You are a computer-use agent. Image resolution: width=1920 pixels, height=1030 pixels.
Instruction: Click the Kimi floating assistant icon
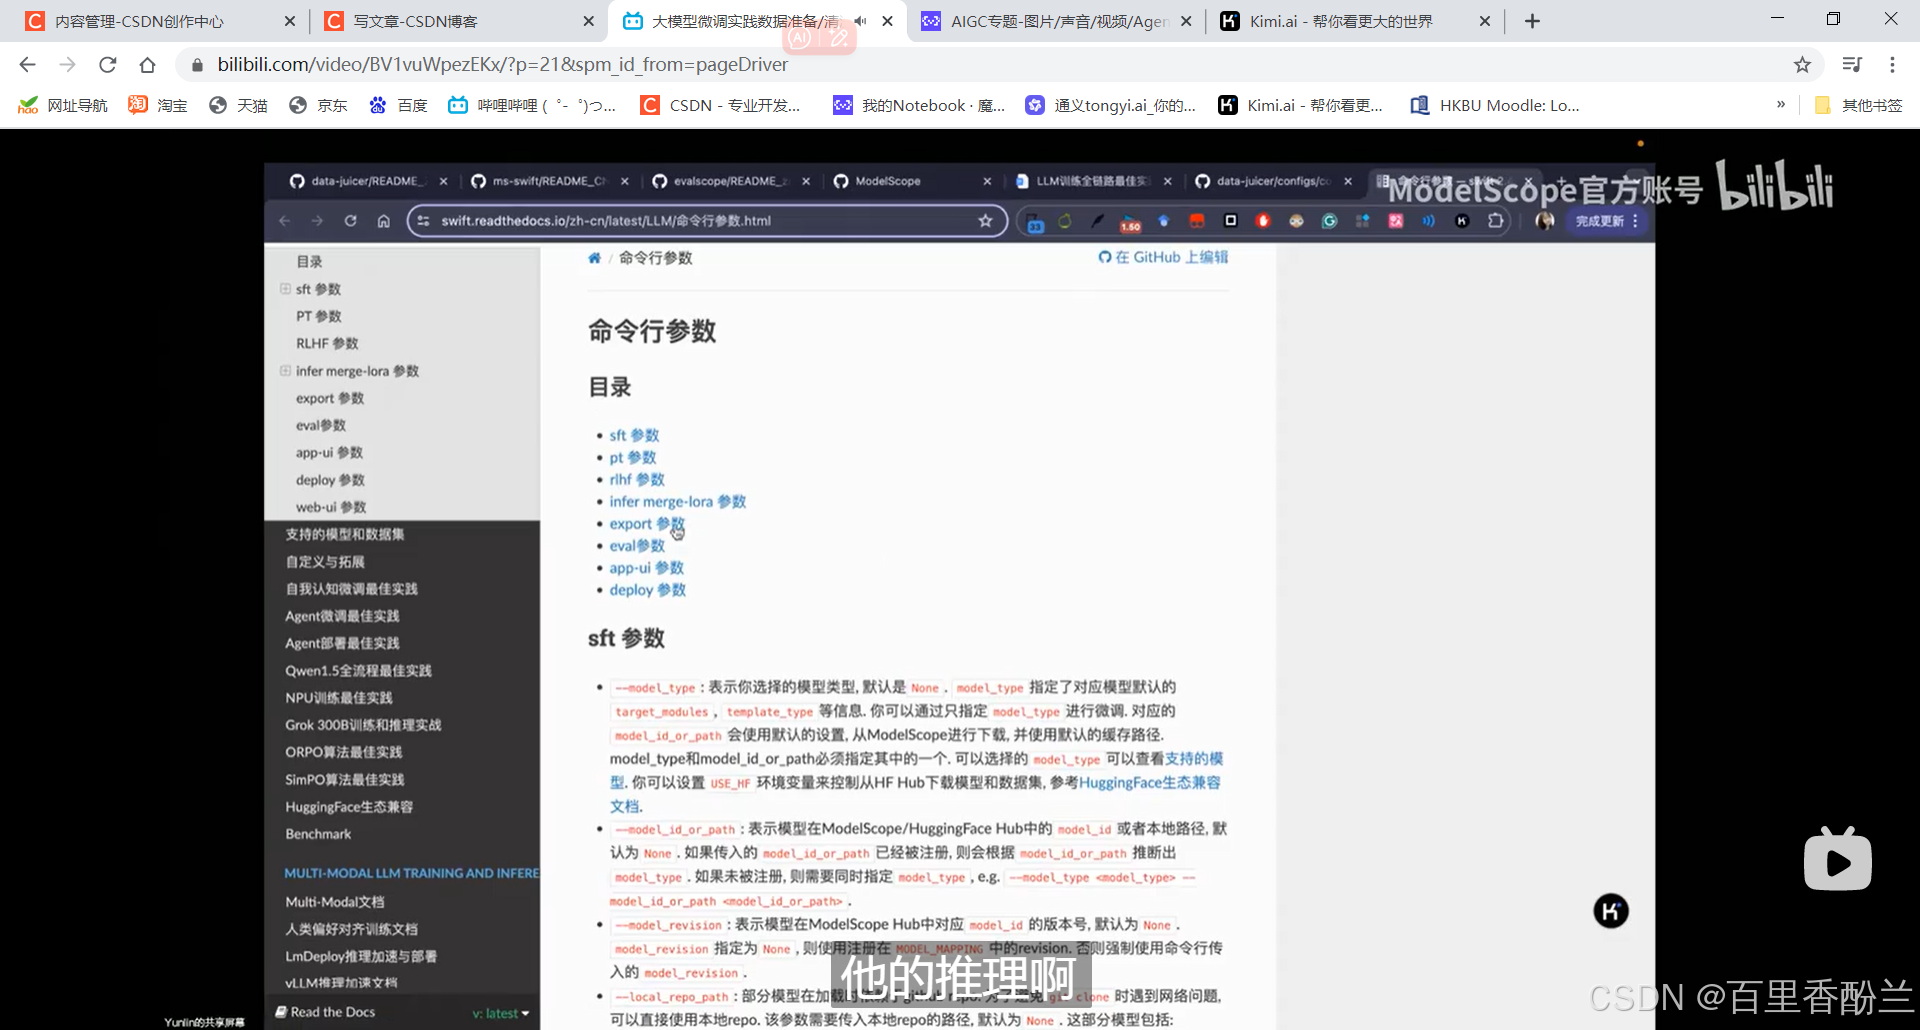pyautogui.click(x=1611, y=911)
